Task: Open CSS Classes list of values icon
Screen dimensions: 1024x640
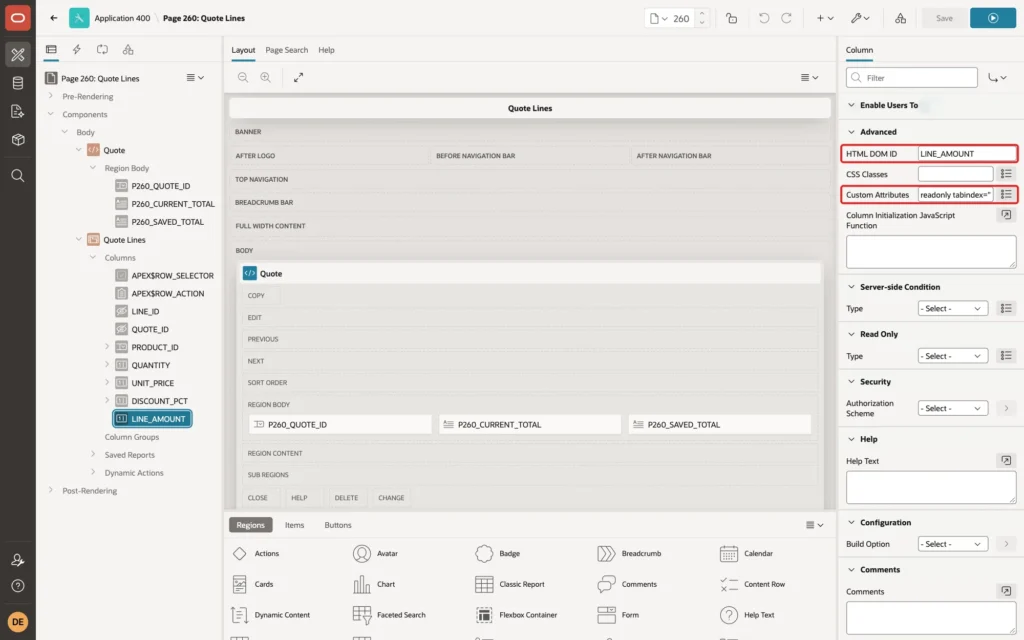Action: click(1006, 174)
